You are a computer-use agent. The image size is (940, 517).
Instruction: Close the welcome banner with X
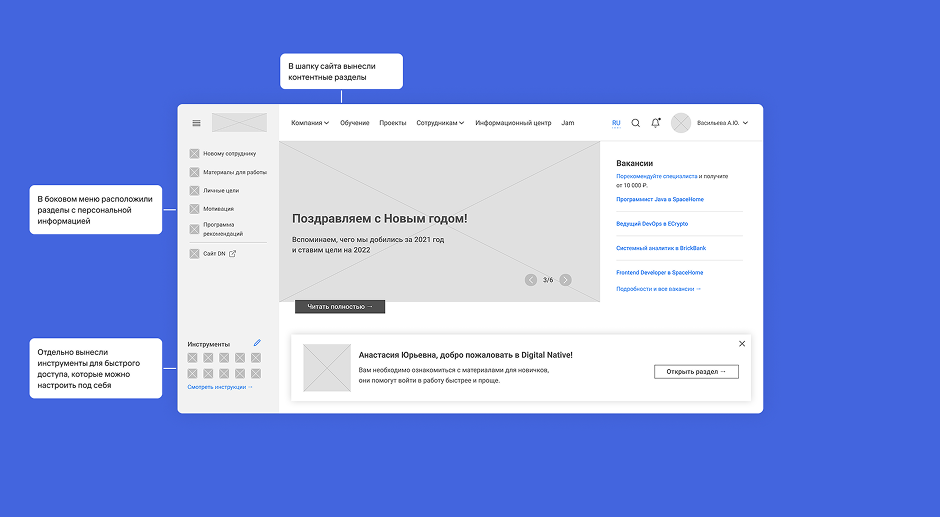(x=742, y=344)
